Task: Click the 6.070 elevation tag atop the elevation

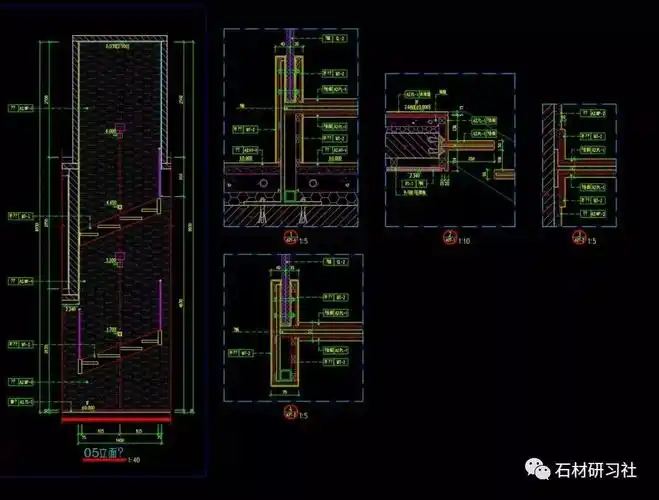Action: pyautogui.click(x=117, y=44)
